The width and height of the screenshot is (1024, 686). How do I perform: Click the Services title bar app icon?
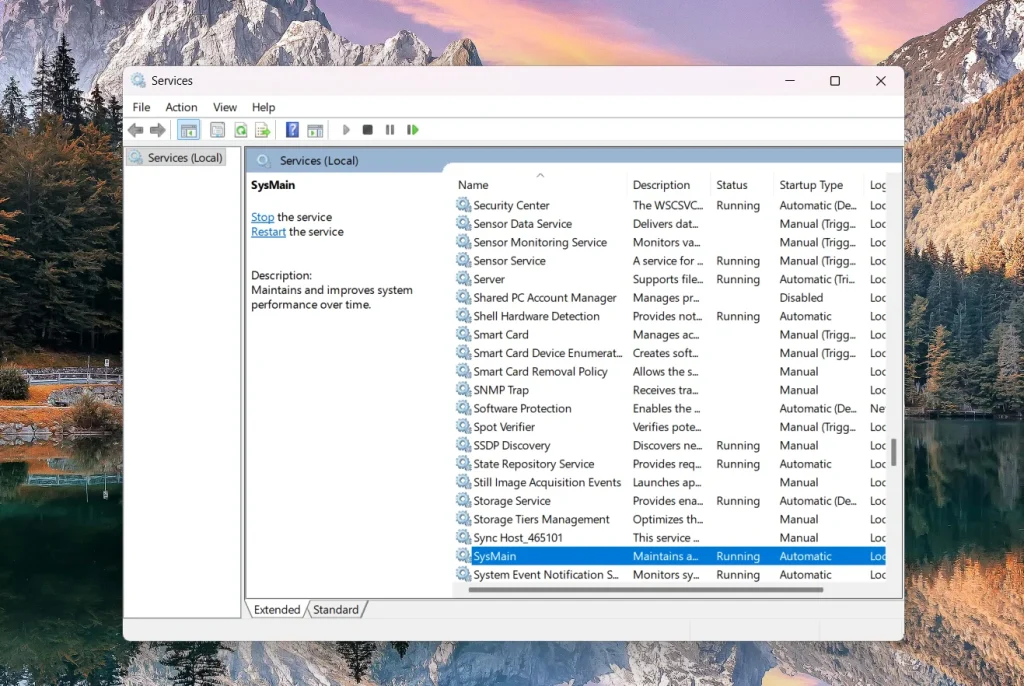point(138,80)
